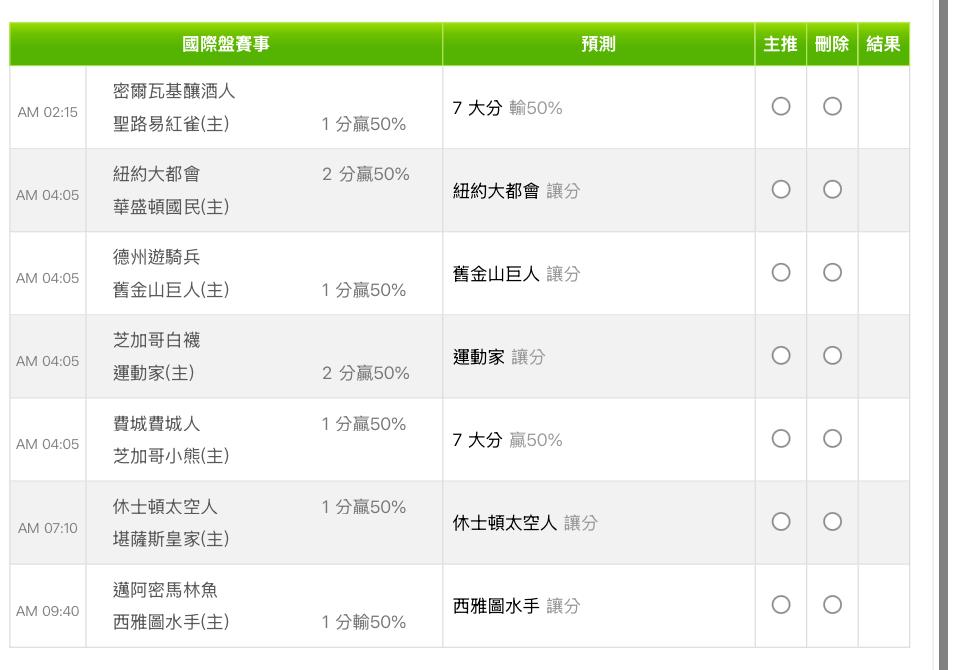Mark 運動家 prediction as 主推

(781, 356)
